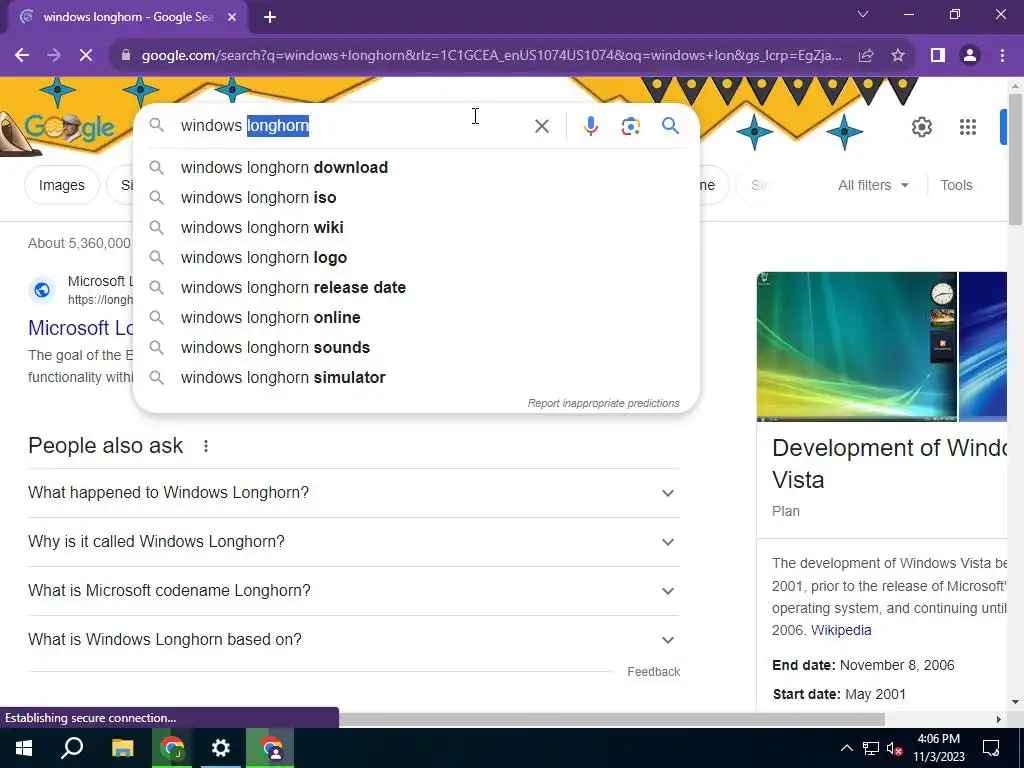1024x768 pixels.
Task: Open the Tools option
Action: 956,185
